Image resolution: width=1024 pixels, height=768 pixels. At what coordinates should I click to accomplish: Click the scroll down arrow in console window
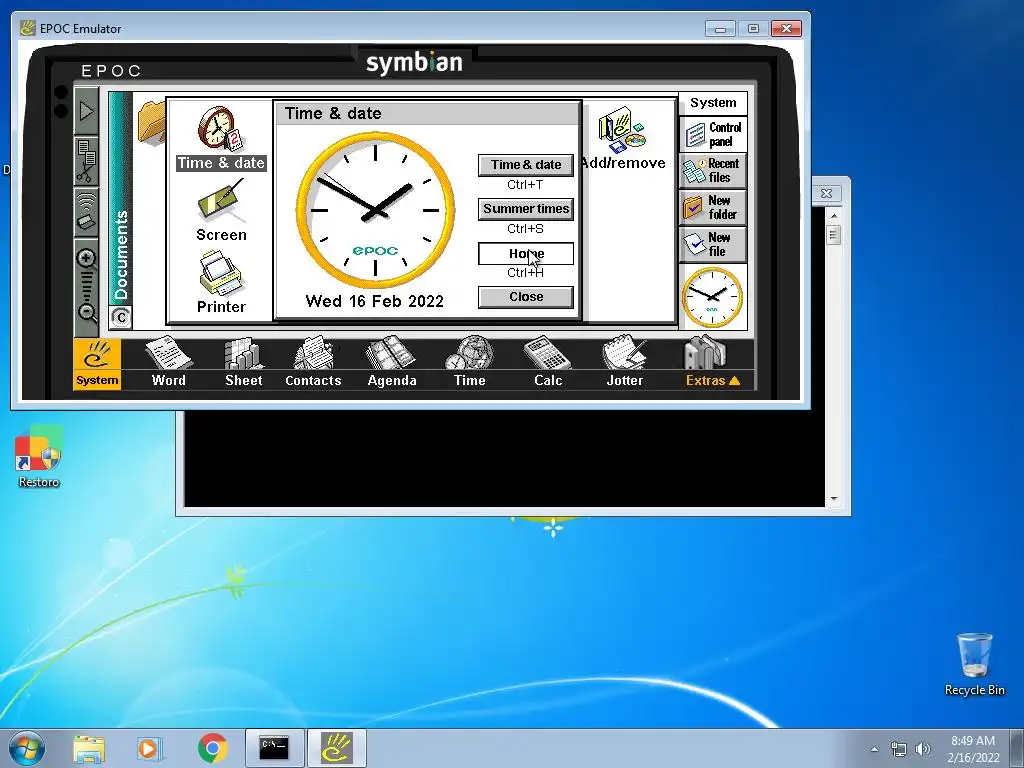coord(834,499)
